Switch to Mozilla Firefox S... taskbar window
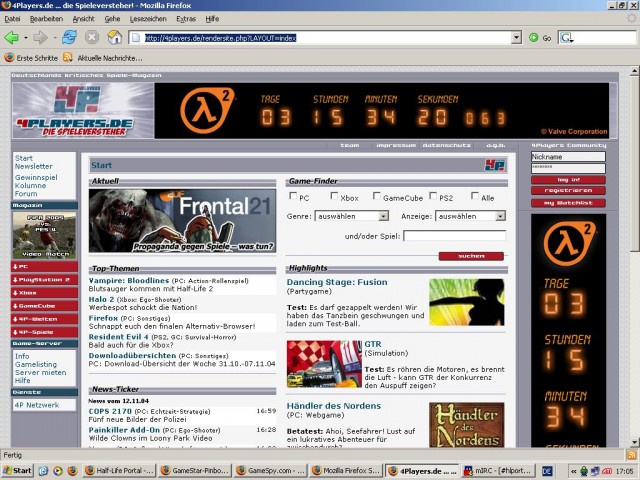 [347, 471]
